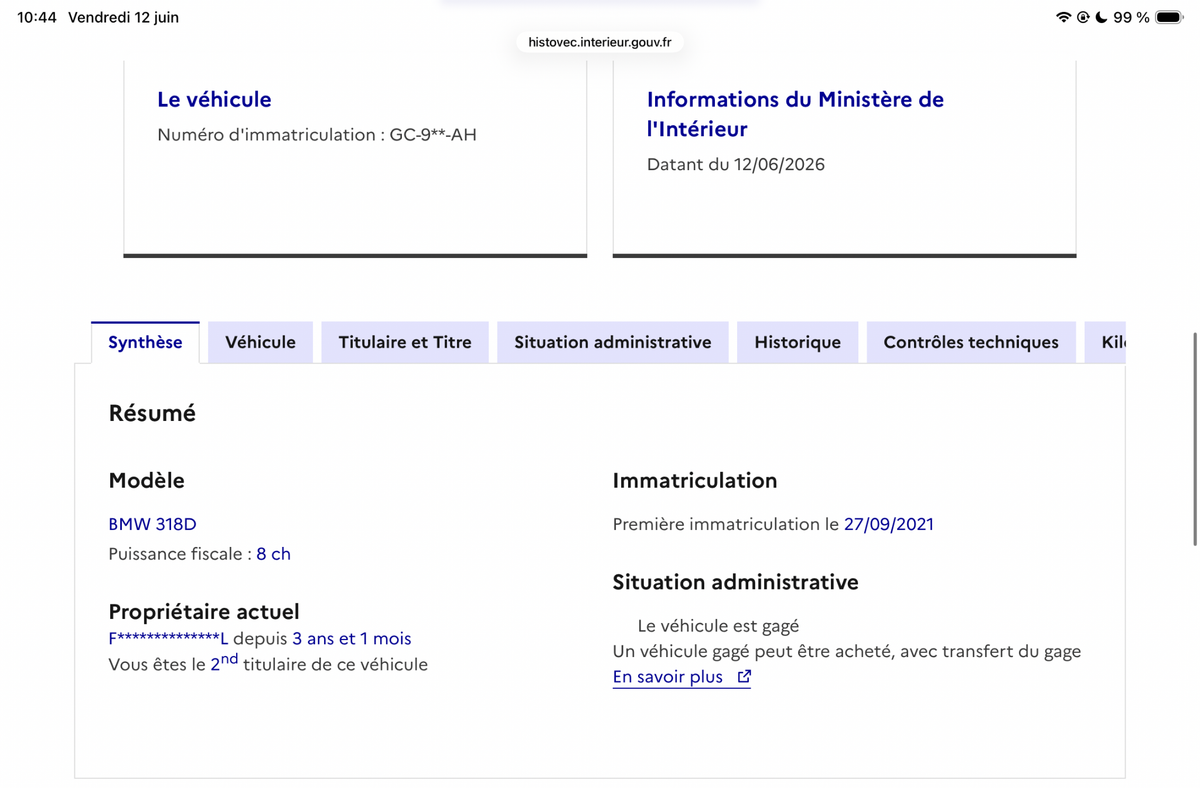Click the Datant du 12/06/2026 text
The height and width of the screenshot is (788, 1200).
(736, 165)
